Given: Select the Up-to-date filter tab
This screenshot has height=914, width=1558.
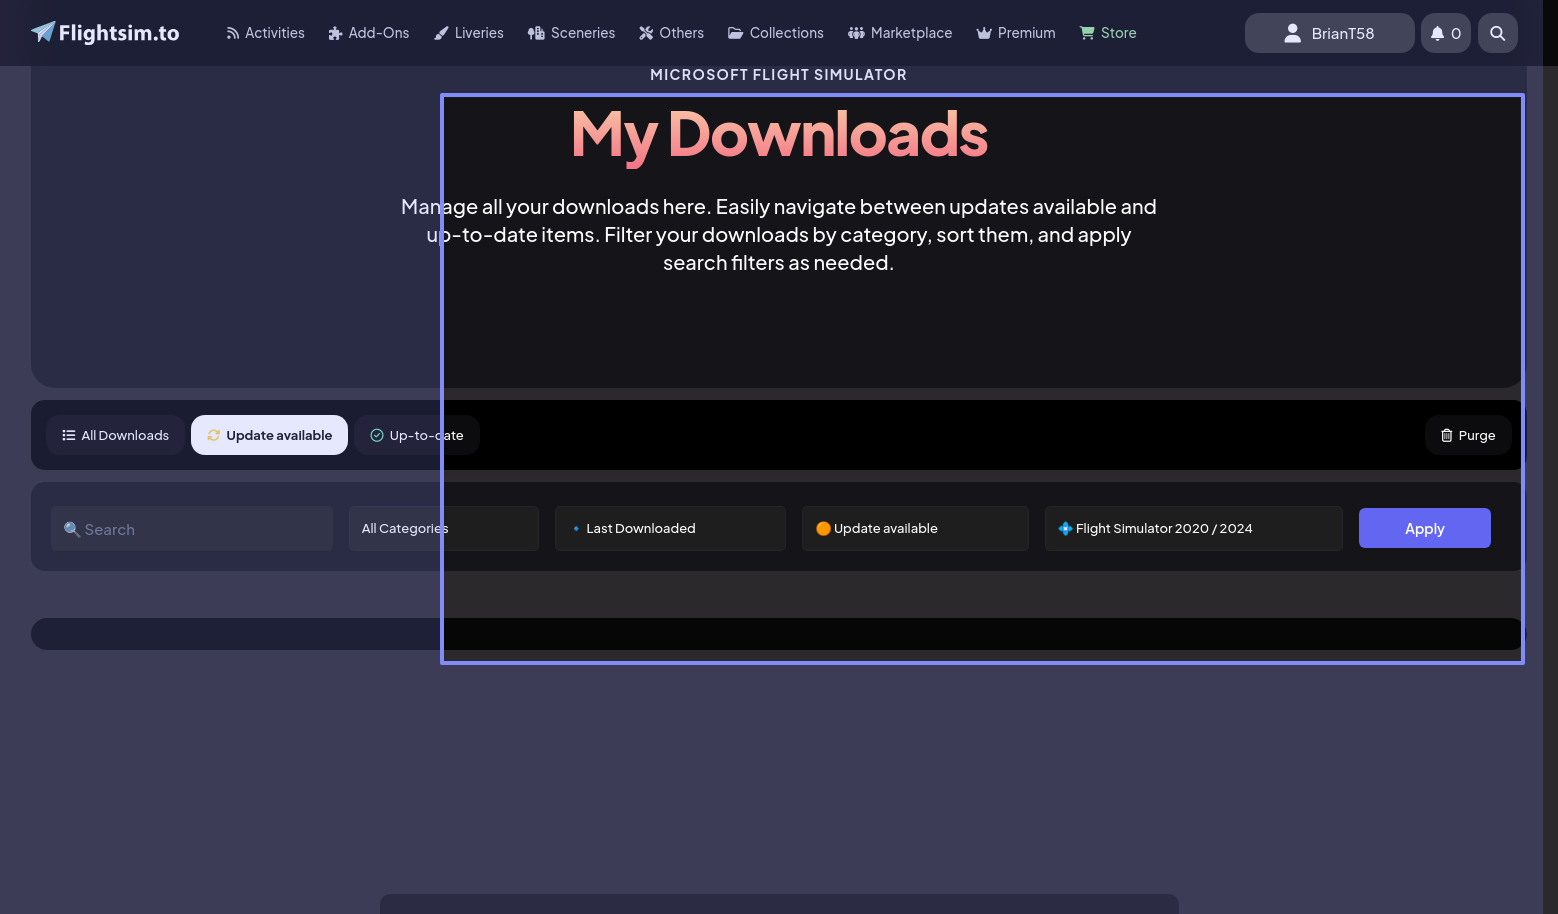Looking at the screenshot, I should (416, 435).
